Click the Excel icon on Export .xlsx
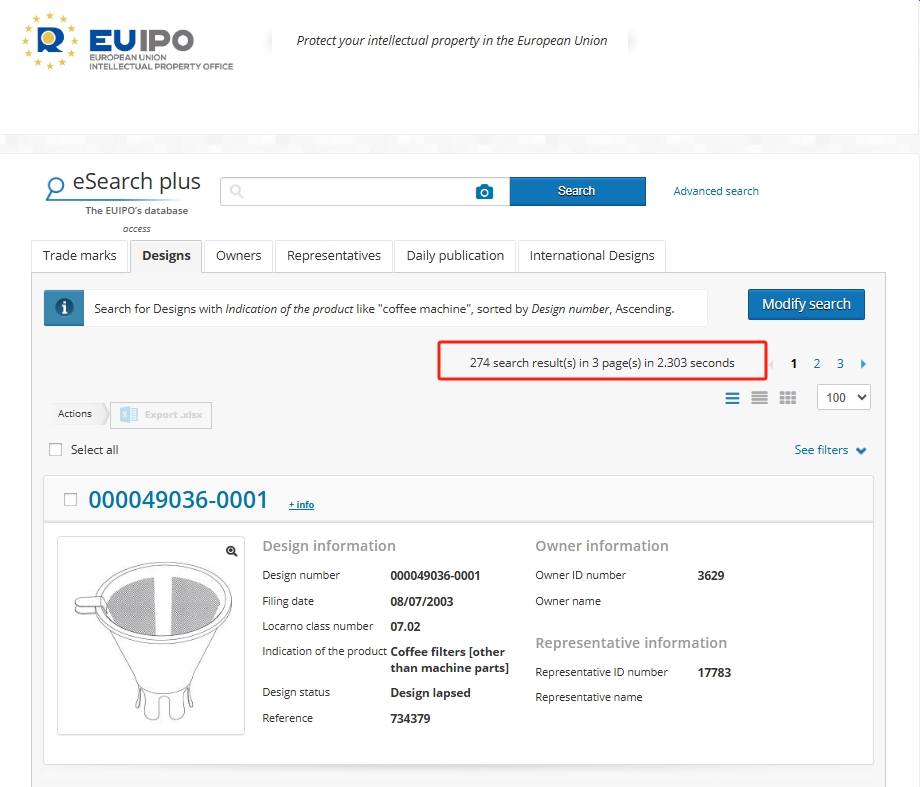This screenshot has height=787, width=920. (128, 415)
